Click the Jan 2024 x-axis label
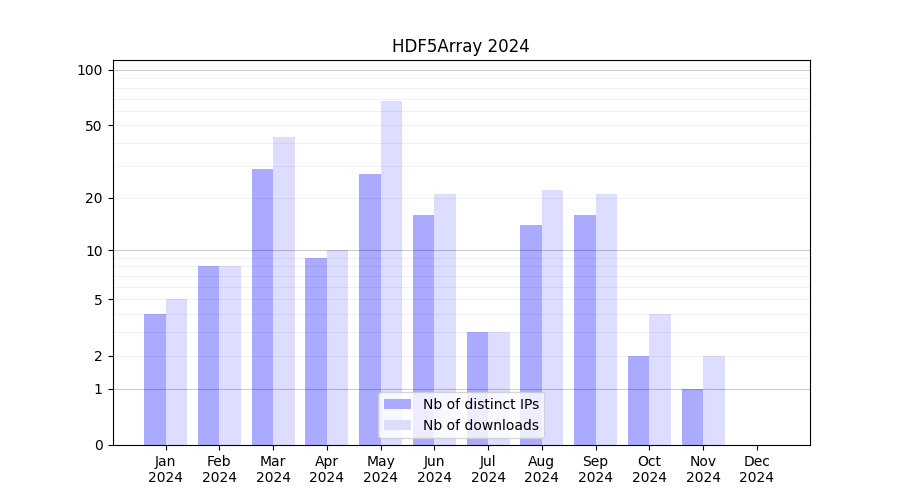This screenshot has height=500, width=900. (x=165, y=469)
